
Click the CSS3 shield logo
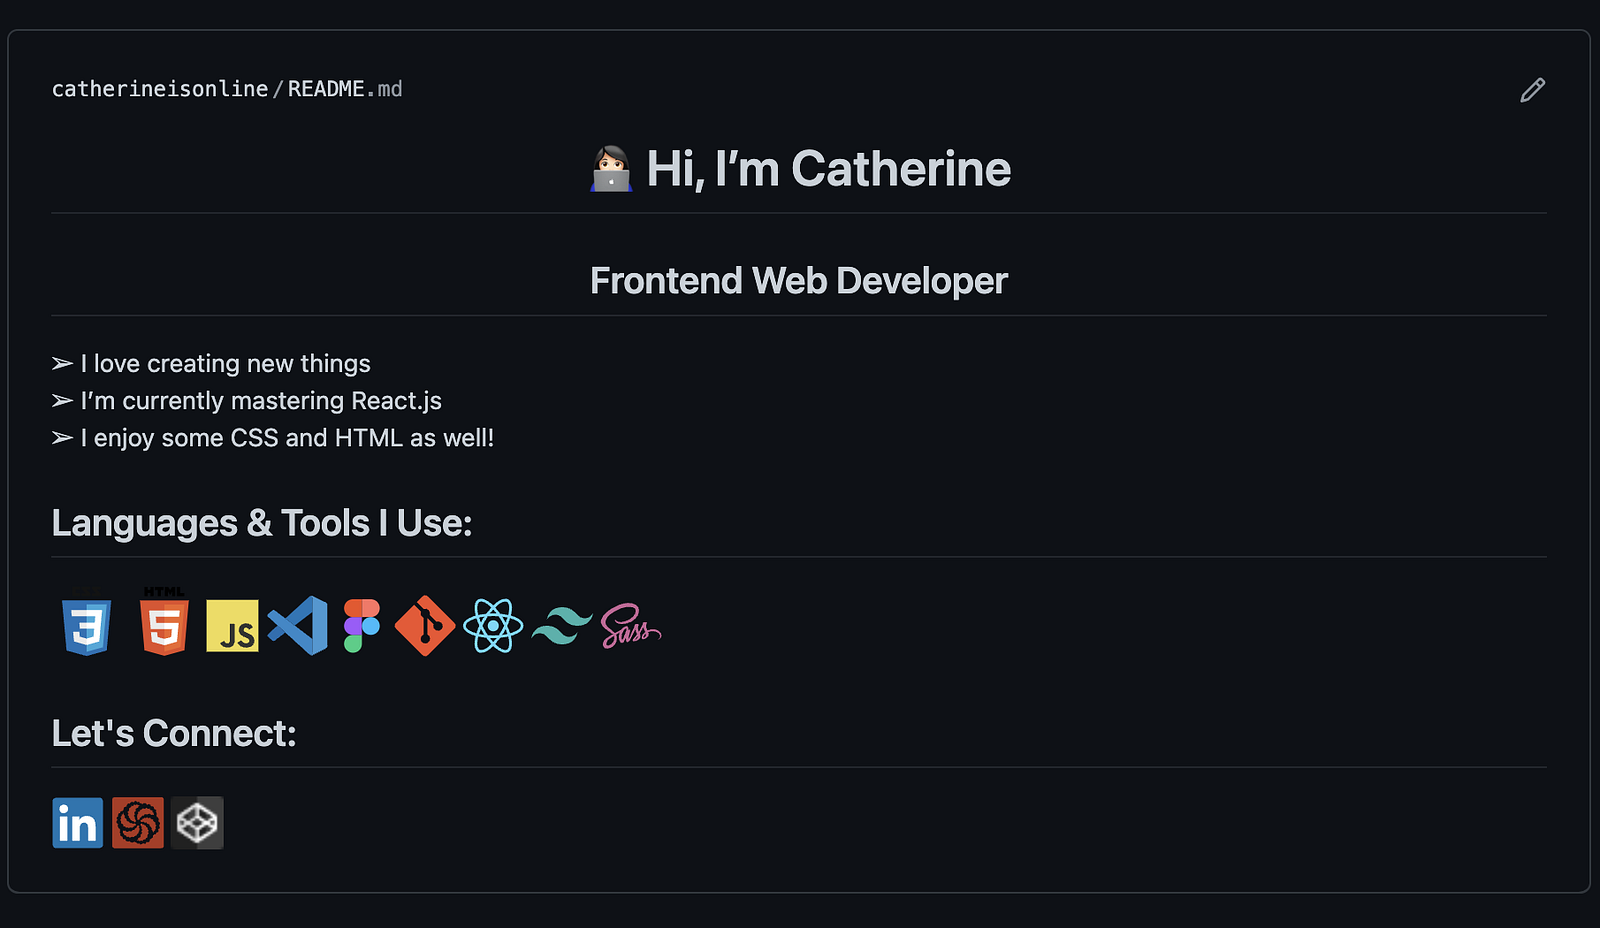(x=87, y=627)
